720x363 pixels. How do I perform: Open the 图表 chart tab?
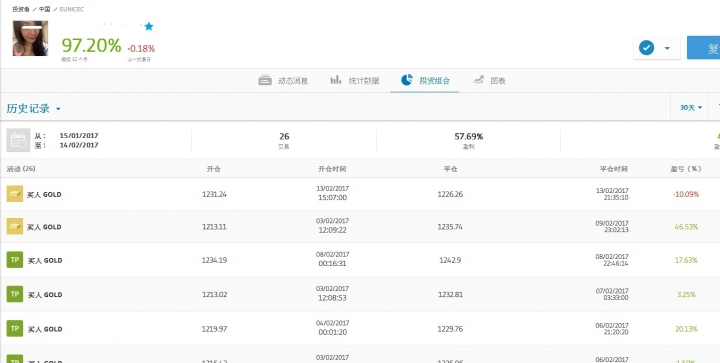point(489,81)
